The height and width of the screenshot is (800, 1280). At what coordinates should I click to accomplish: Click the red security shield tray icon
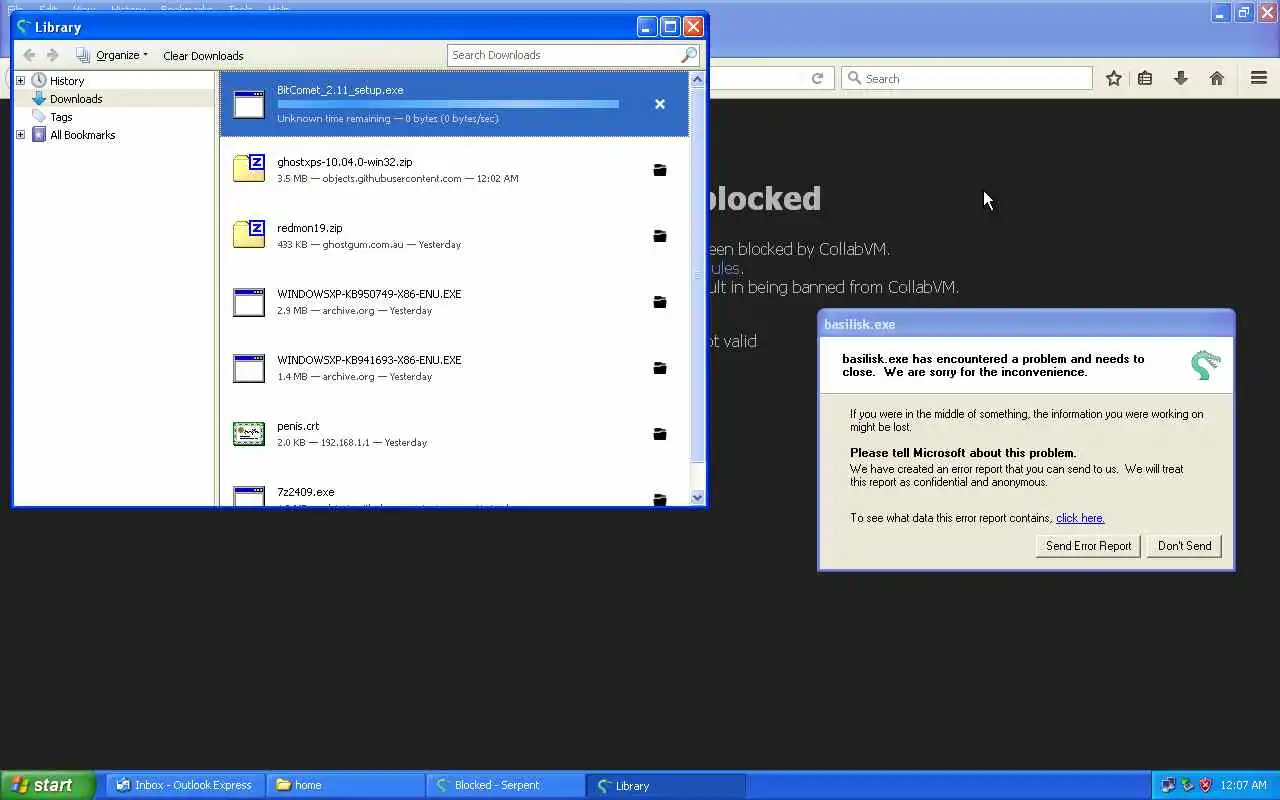click(1205, 785)
